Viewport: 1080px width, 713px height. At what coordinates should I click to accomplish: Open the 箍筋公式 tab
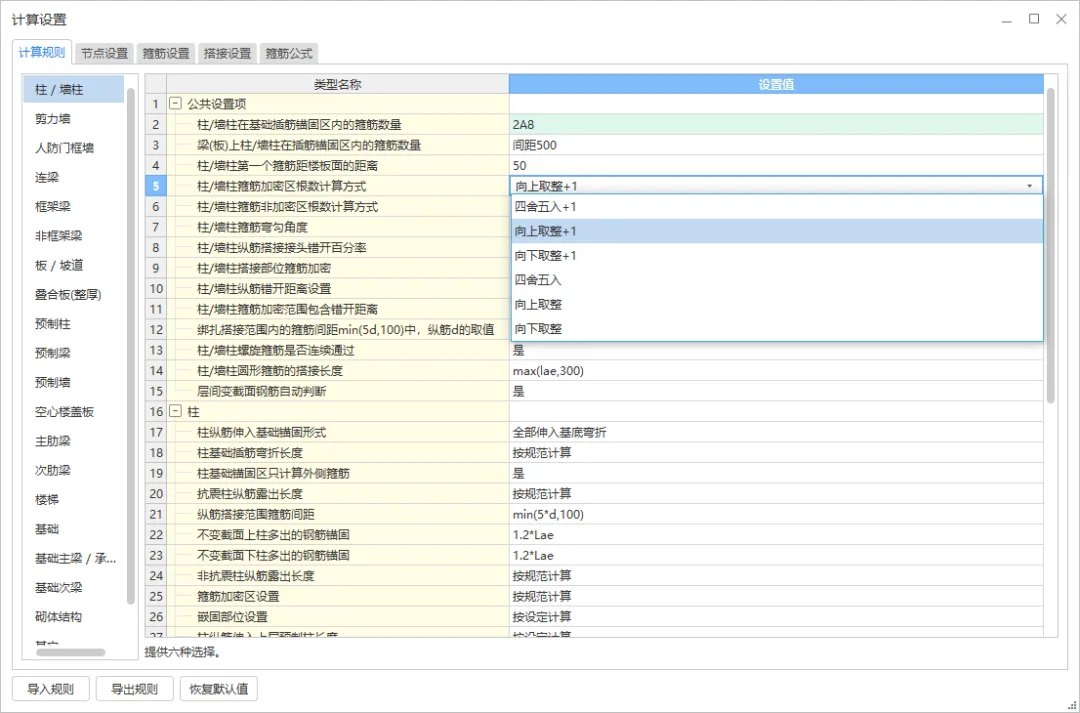pos(289,54)
